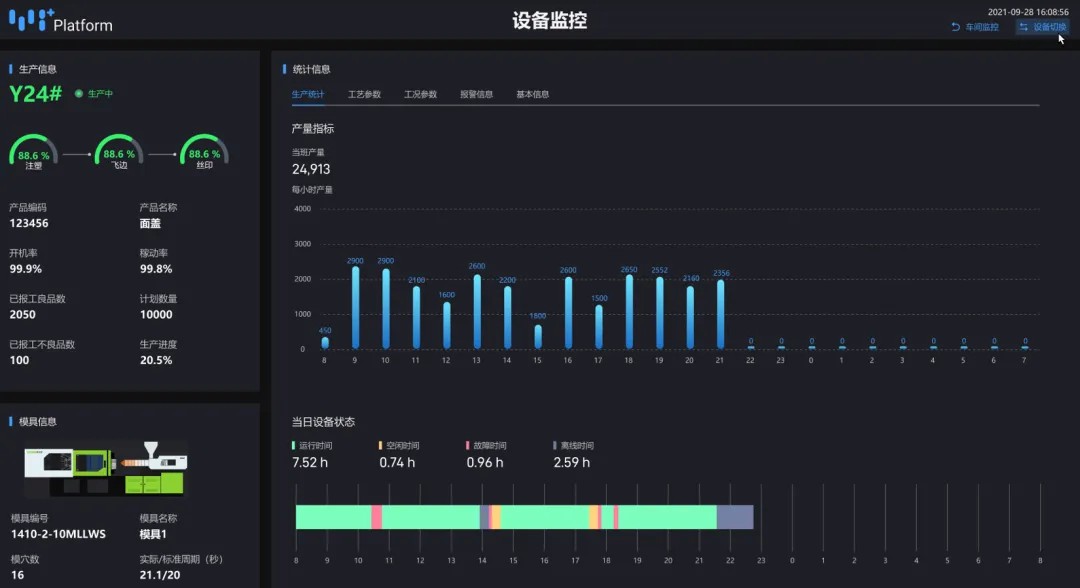This screenshot has width=1080, height=588.
Task: Click the 车间监控 return arrow icon
Action: (x=956, y=27)
